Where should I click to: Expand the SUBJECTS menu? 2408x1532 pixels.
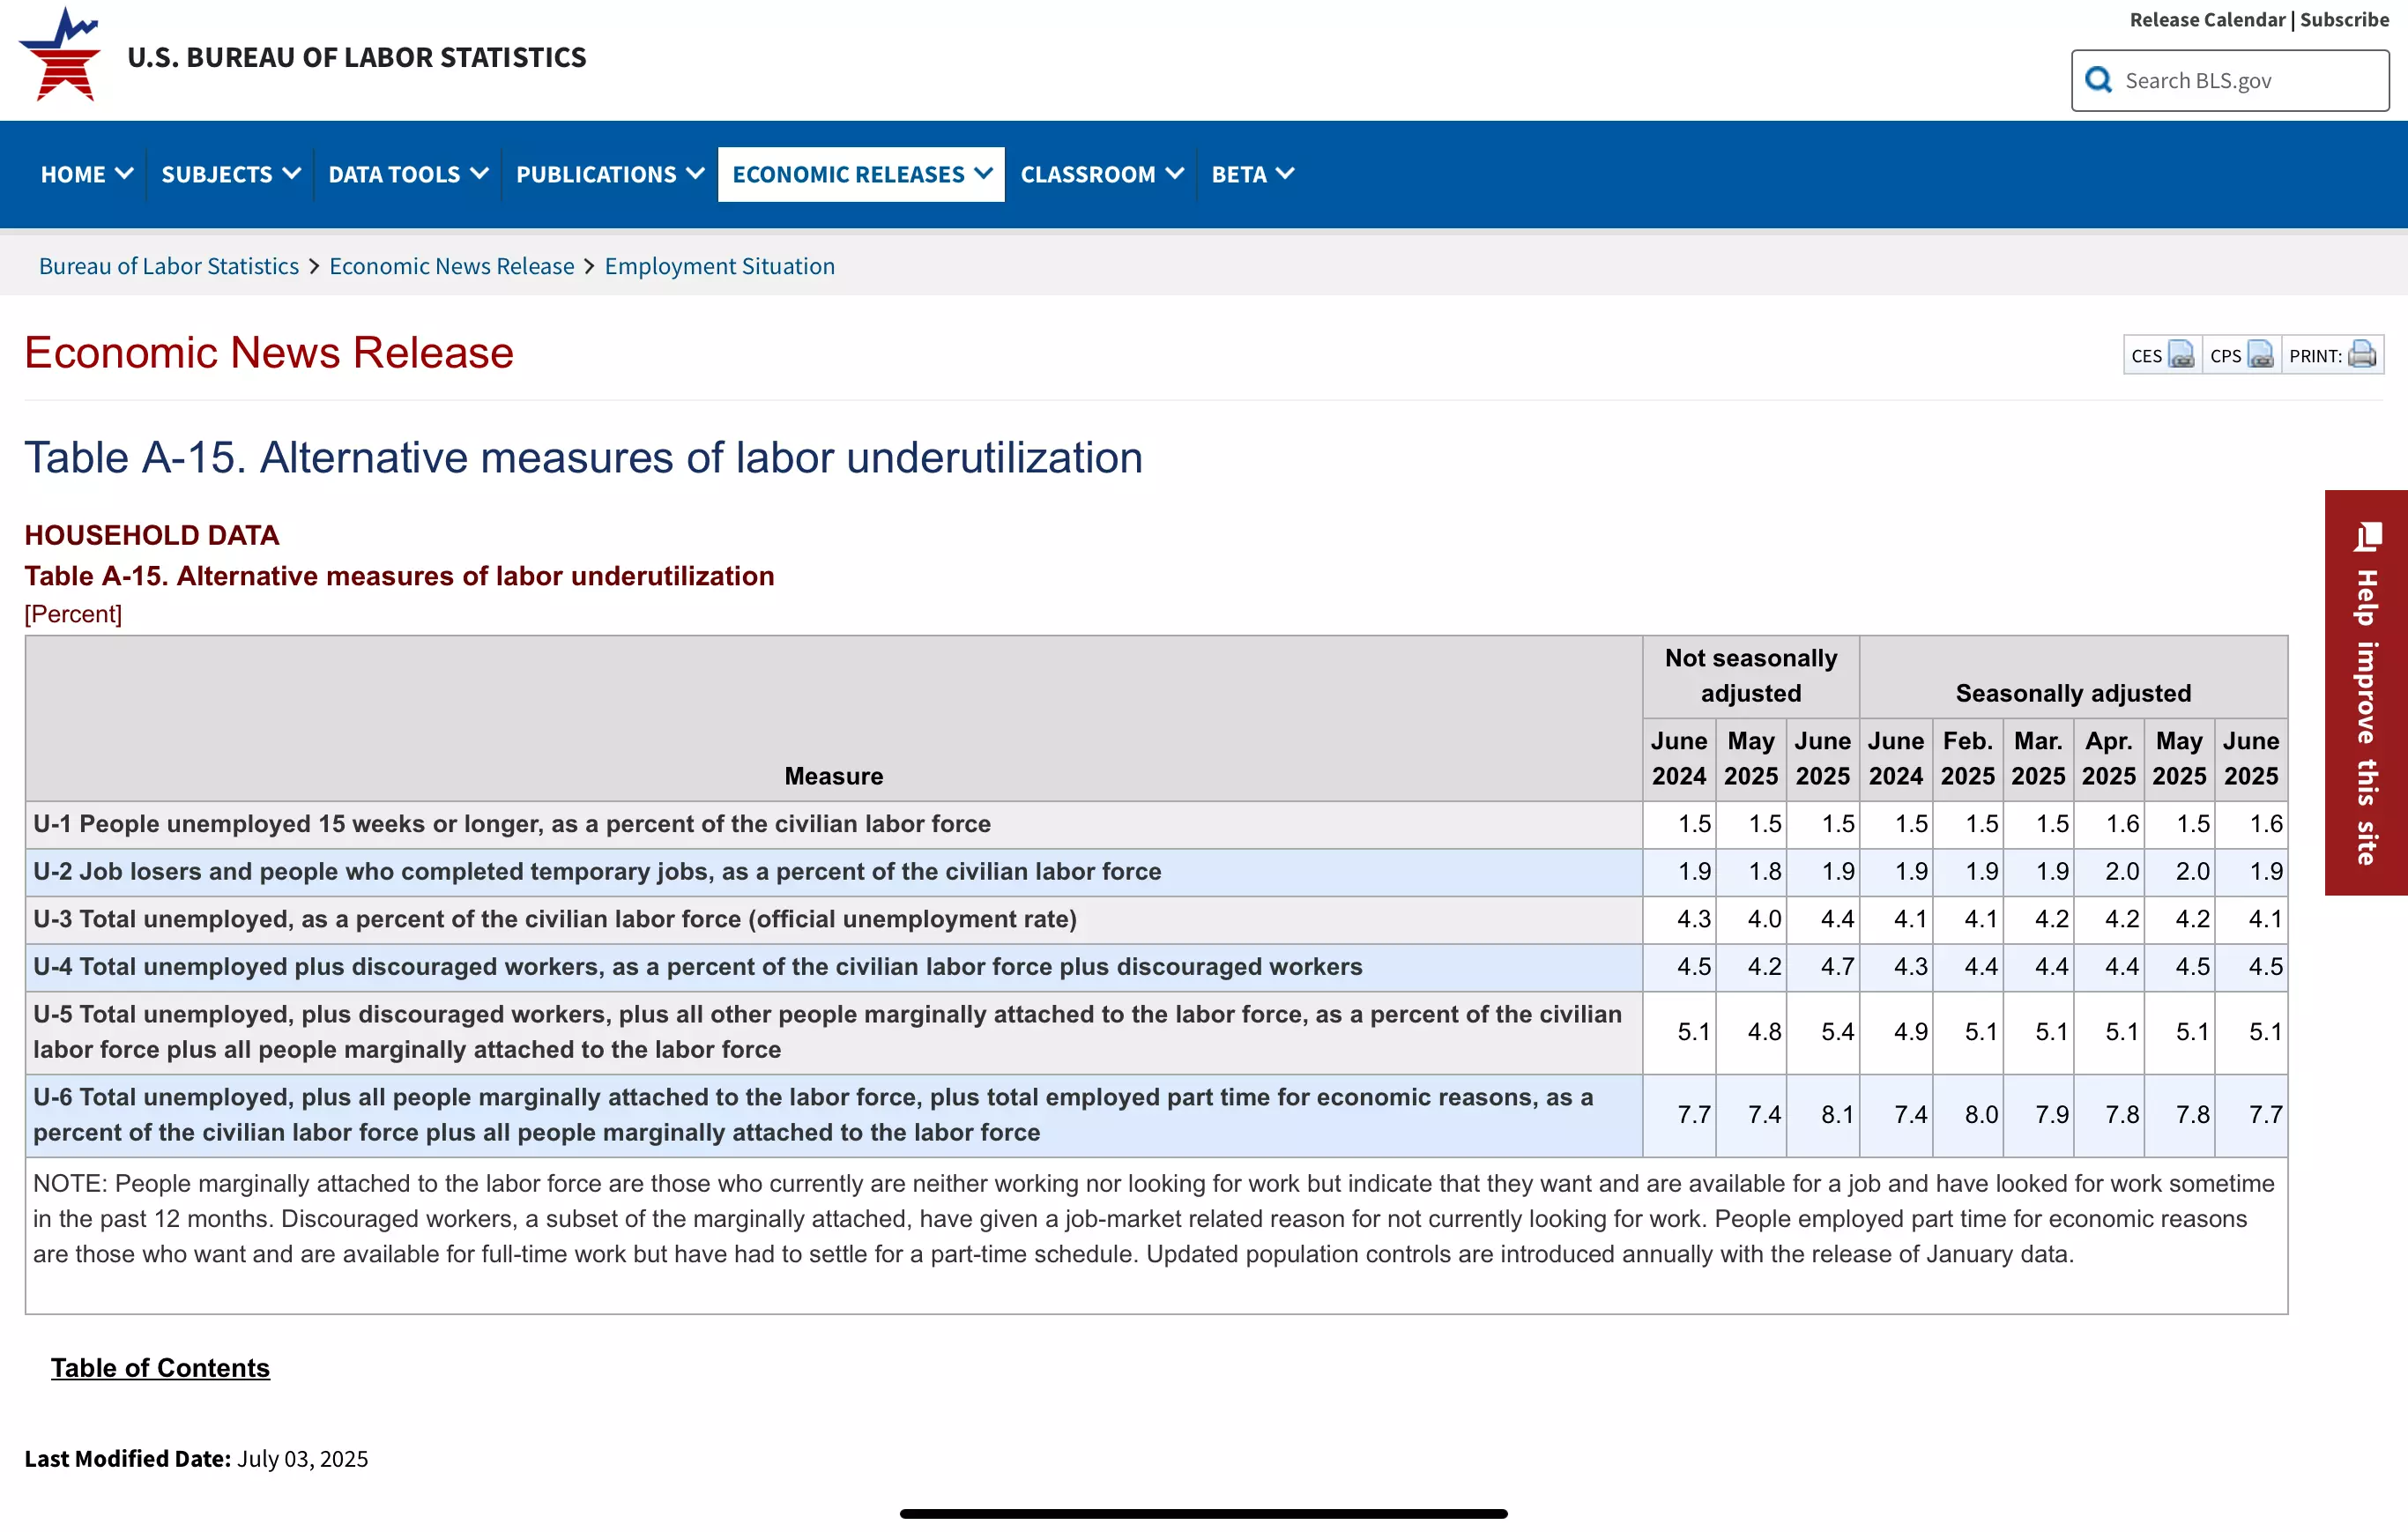pyautogui.click(x=230, y=174)
